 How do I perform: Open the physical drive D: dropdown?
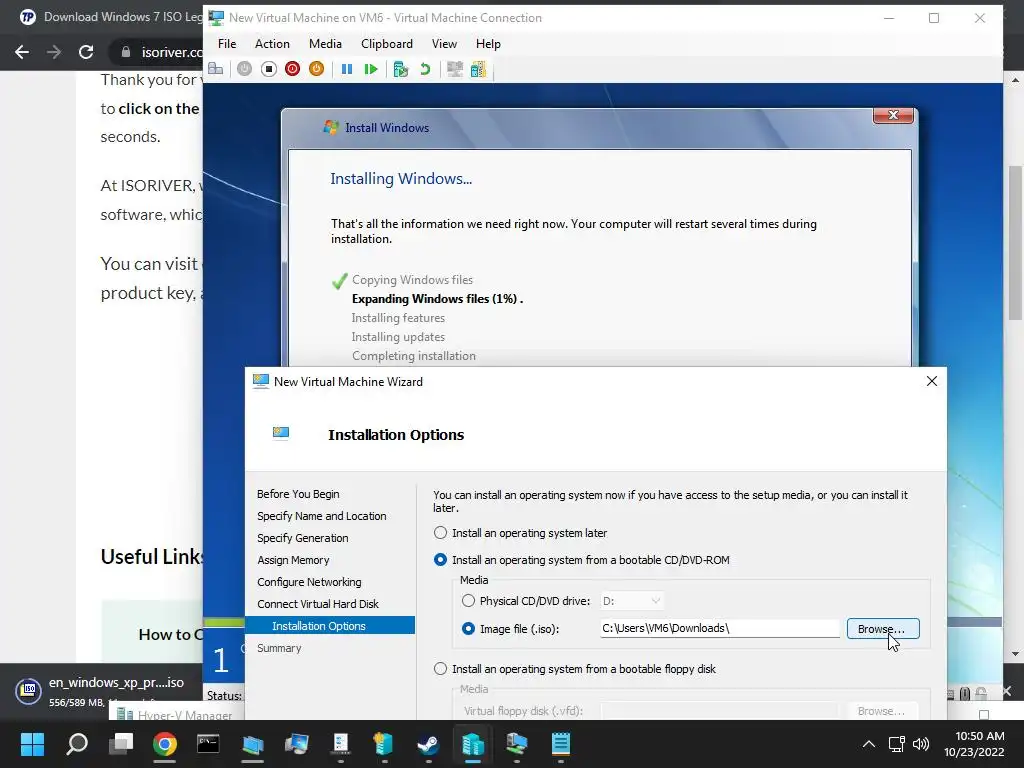(x=632, y=601)
